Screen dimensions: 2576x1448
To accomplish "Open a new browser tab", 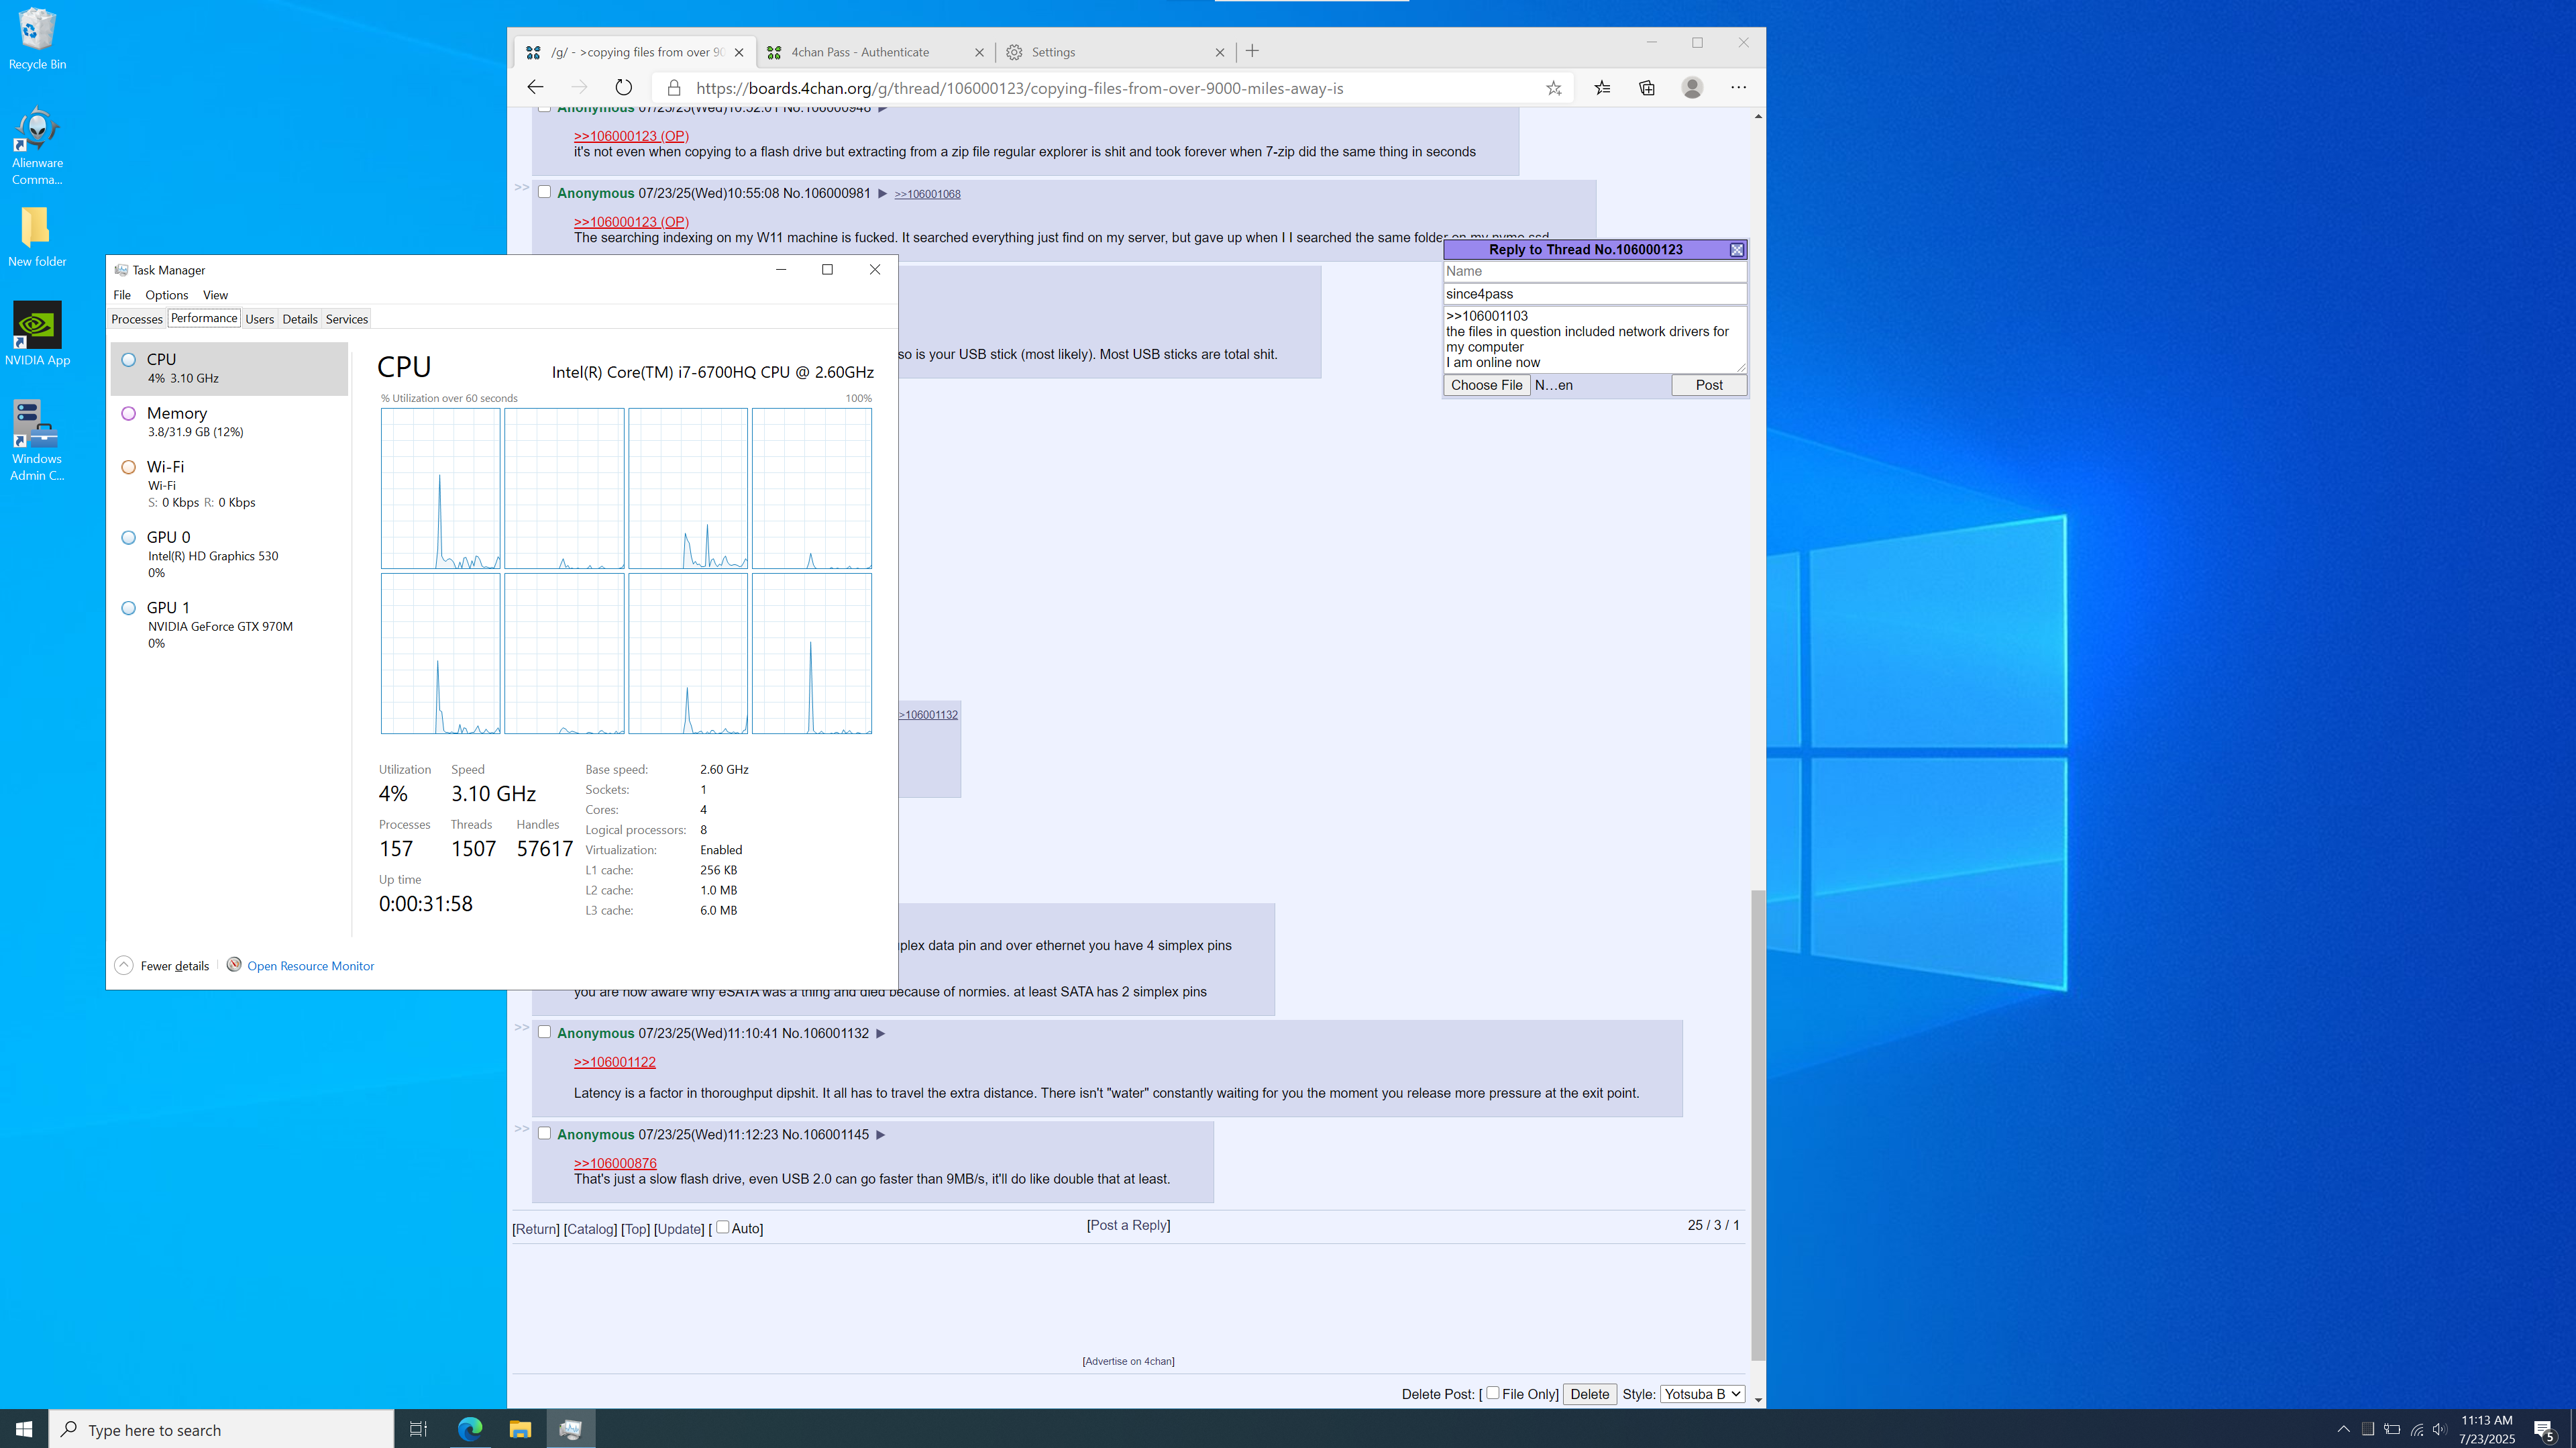I will point(1252,51).
